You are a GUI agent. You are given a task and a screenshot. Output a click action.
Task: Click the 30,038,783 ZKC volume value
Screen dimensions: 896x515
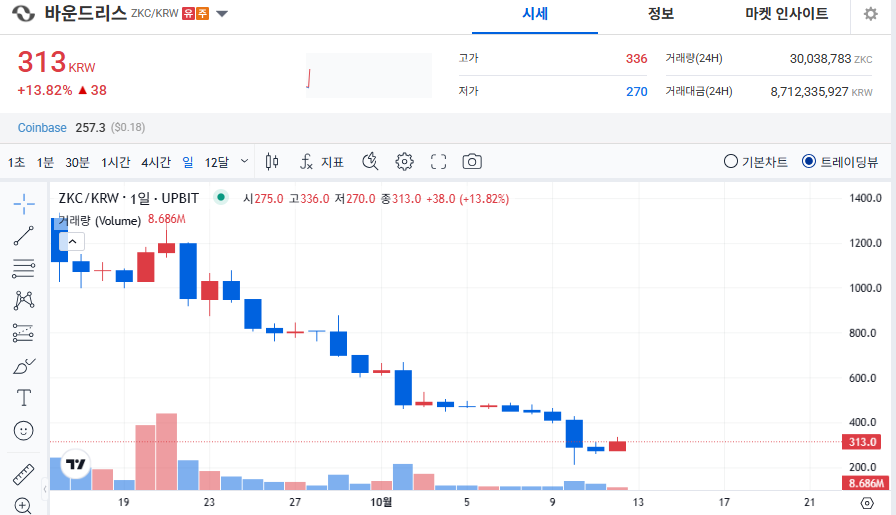(x=831, y=58)
